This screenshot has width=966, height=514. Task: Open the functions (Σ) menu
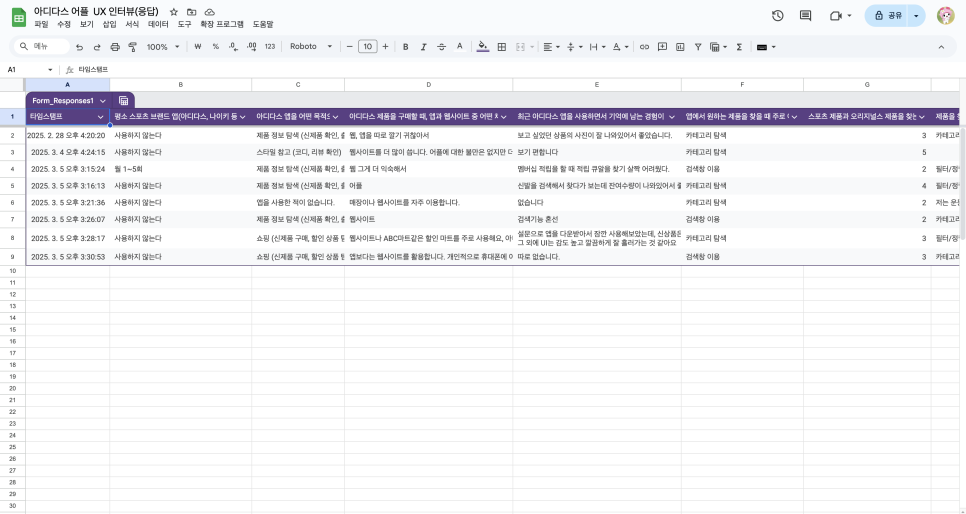[739, 47]
